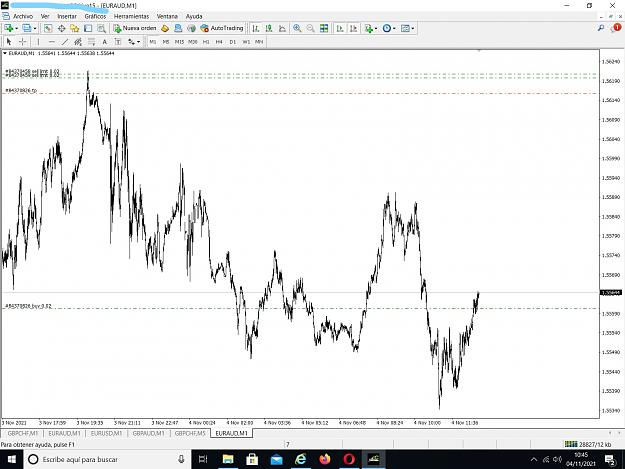The width and height of the screenshot is (625, 469).
Task: Zoom in on the chart
Action: click(x=297, y=28)
